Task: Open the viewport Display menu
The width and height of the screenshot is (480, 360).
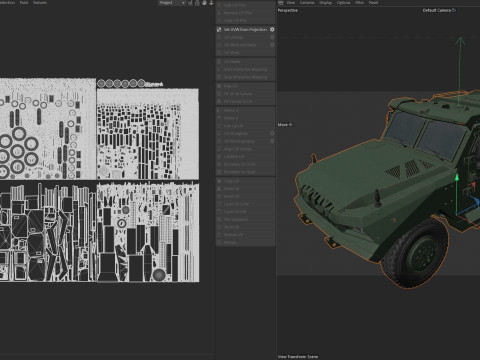Action: coord(325,3)
